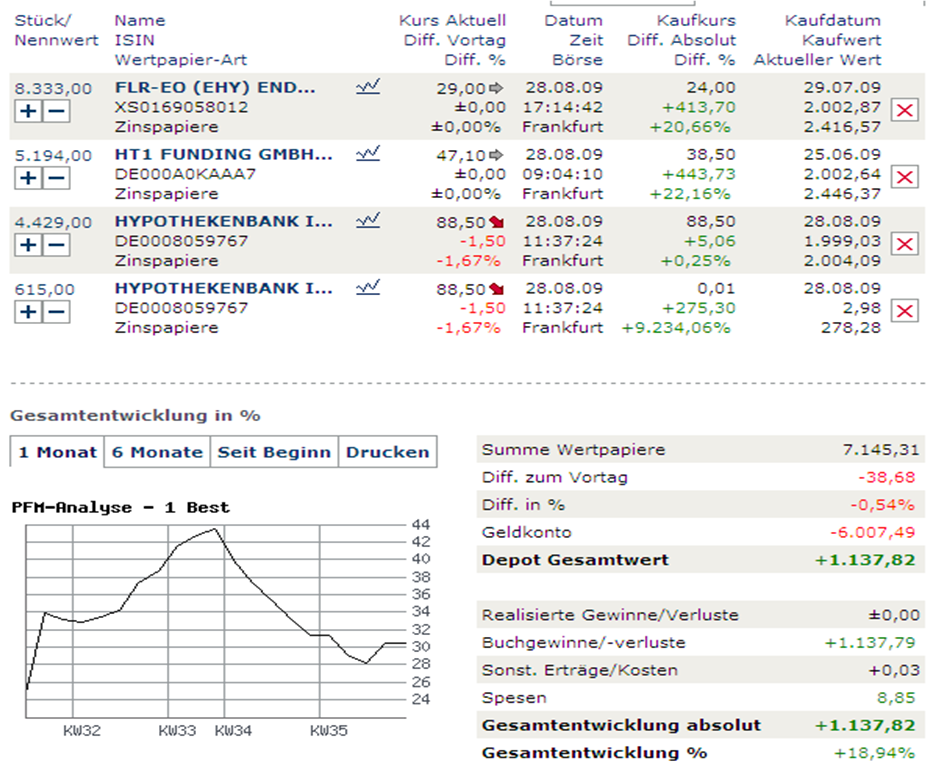Viewport: 946px width, 769px height.
Task: Reduce HT1 FUNDING position with minus
Action: (58, 178)
